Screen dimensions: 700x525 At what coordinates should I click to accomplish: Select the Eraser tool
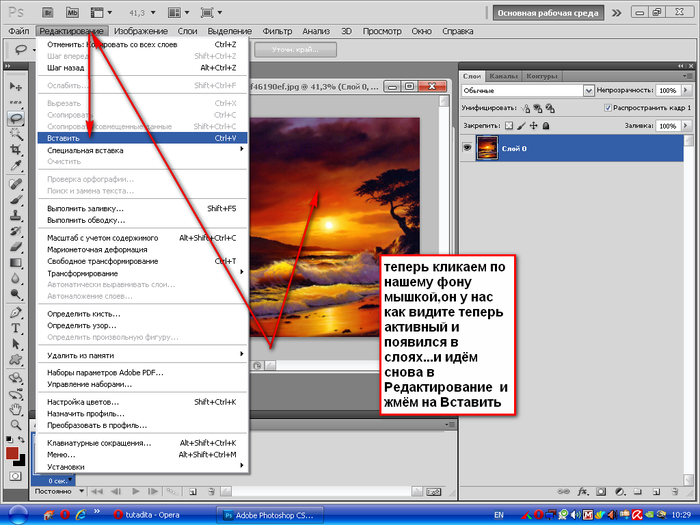16,246
